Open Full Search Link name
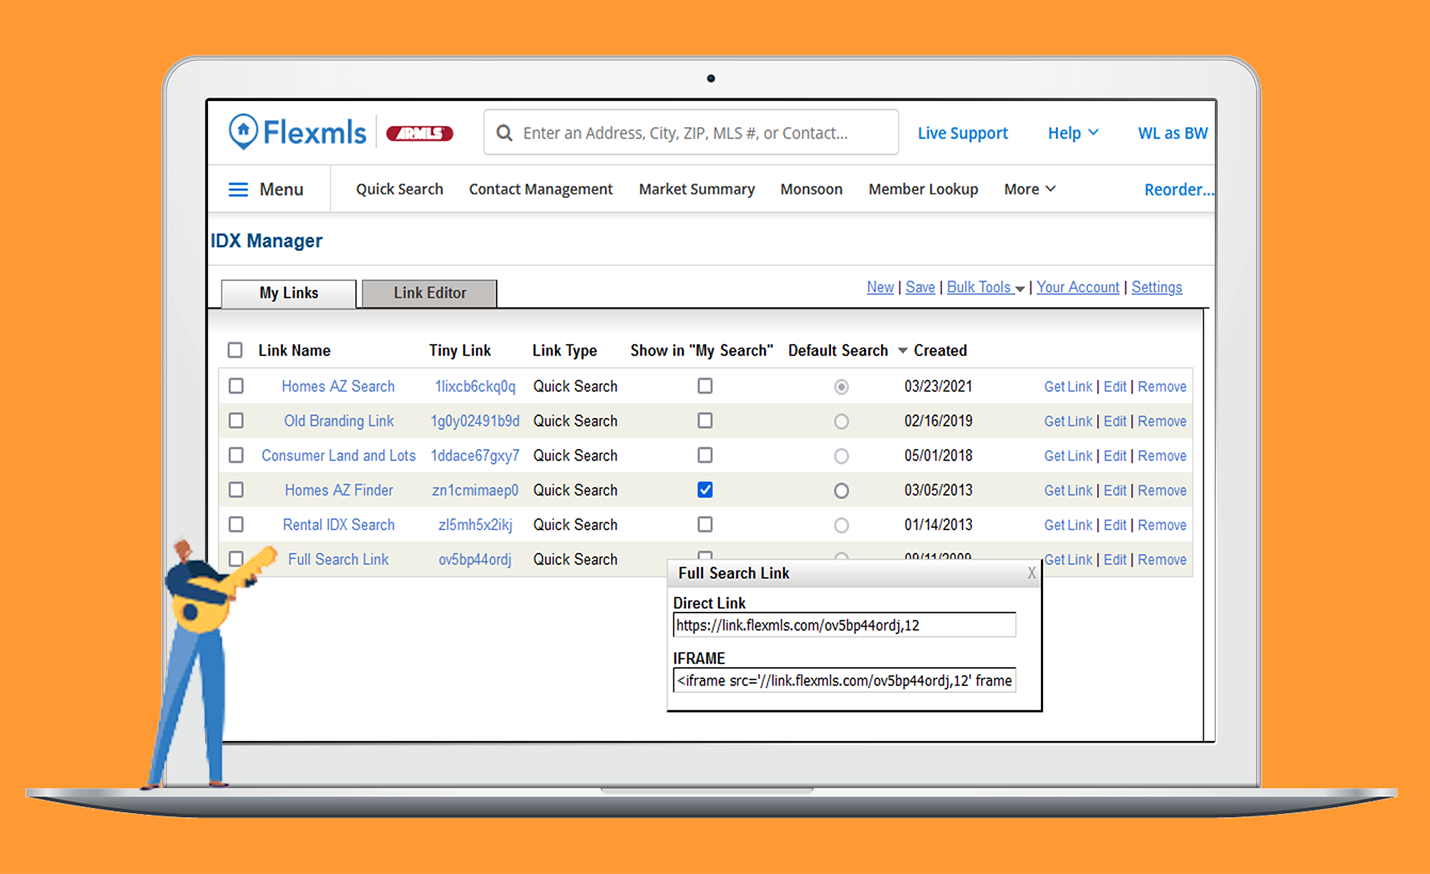The image size is (1430, 874). (x=338, y=559)
